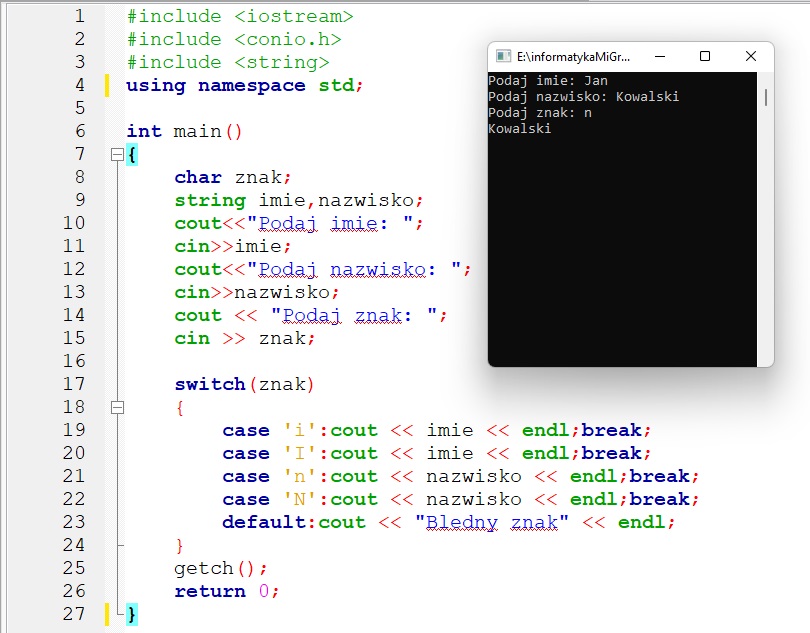
Task: Click console line "Podaj imie: Jan"
Action: 548,81
